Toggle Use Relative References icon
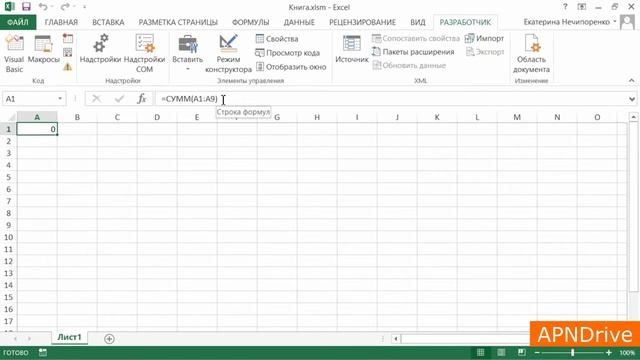 (68, 52)
